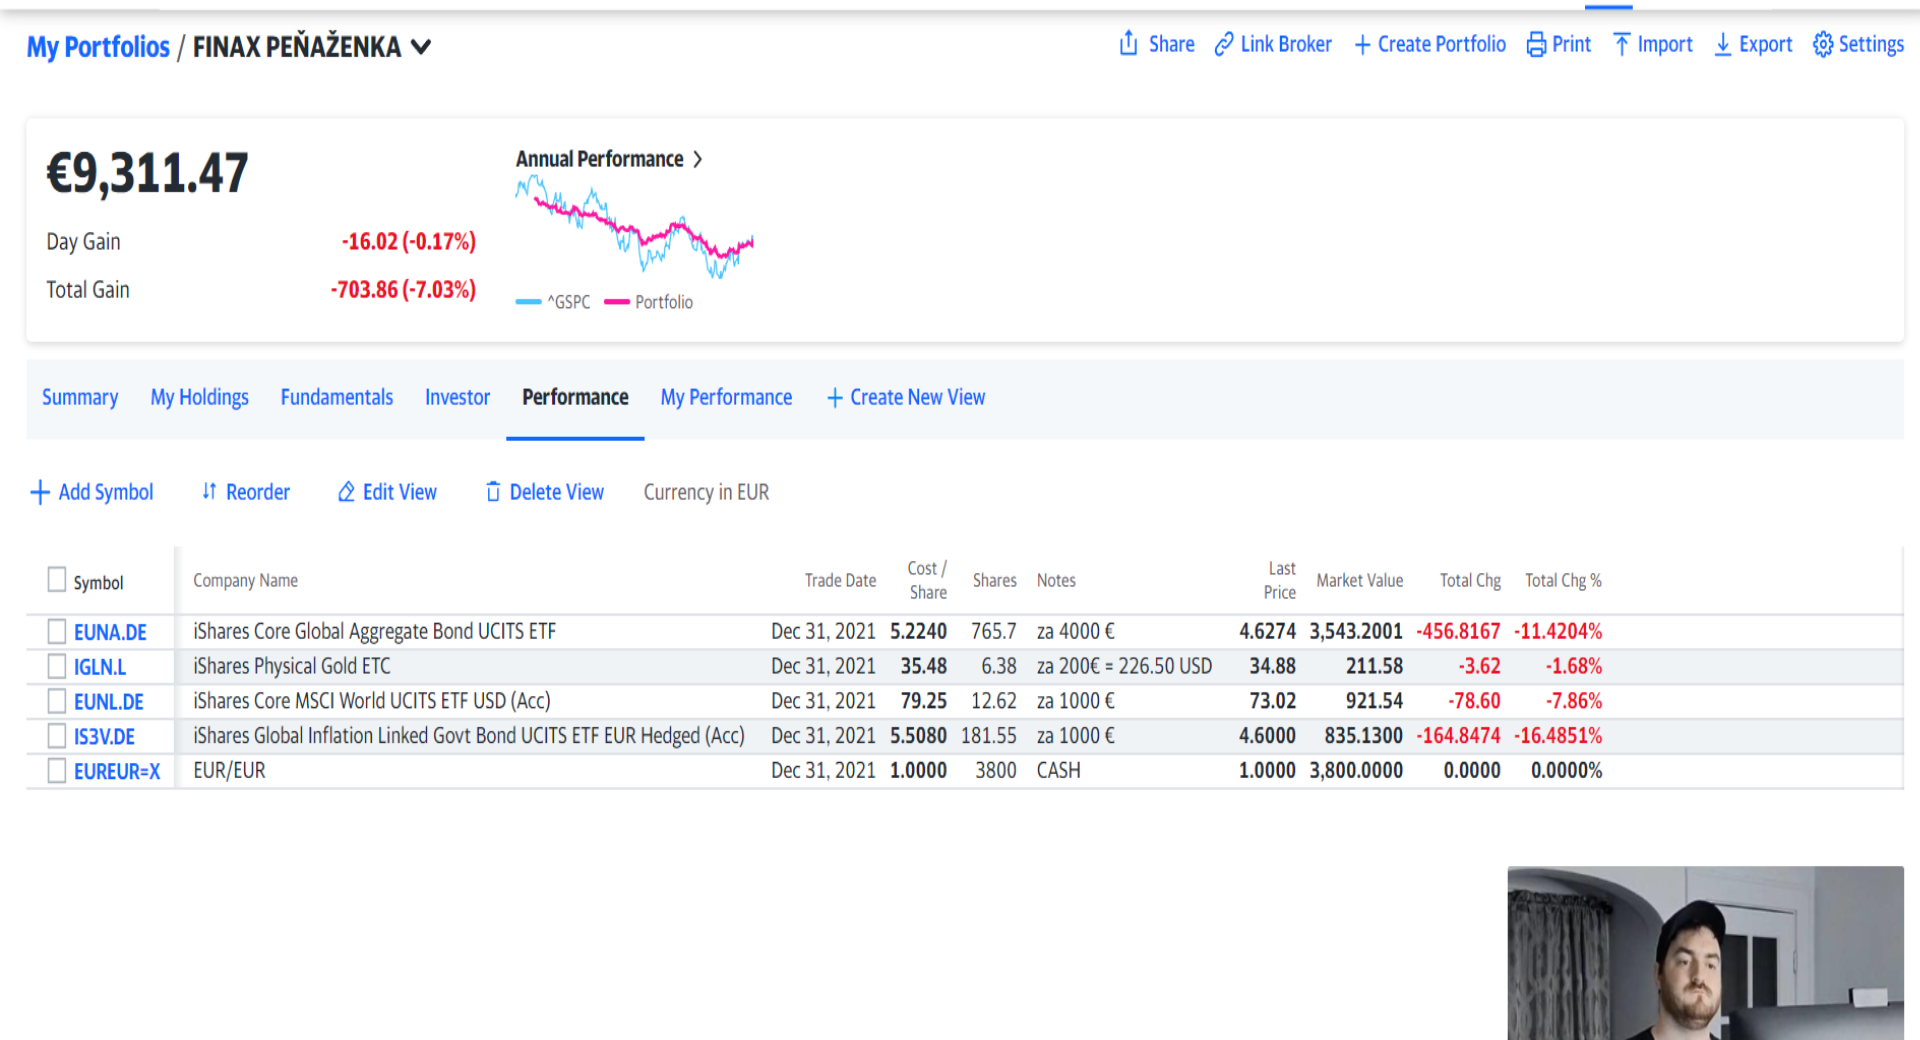Click the Export label
This screenshot has height=1040, width=1920.
[x=1766, y=45]
